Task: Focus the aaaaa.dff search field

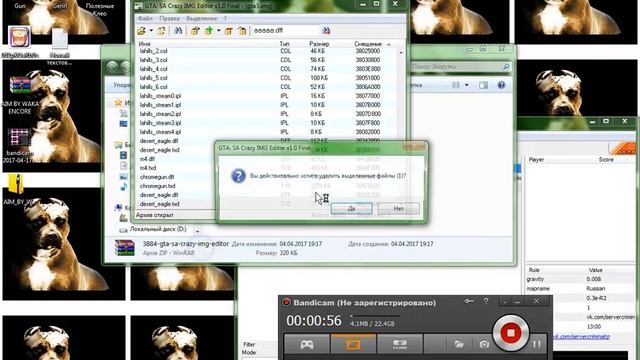Action: tap(285, 31)
